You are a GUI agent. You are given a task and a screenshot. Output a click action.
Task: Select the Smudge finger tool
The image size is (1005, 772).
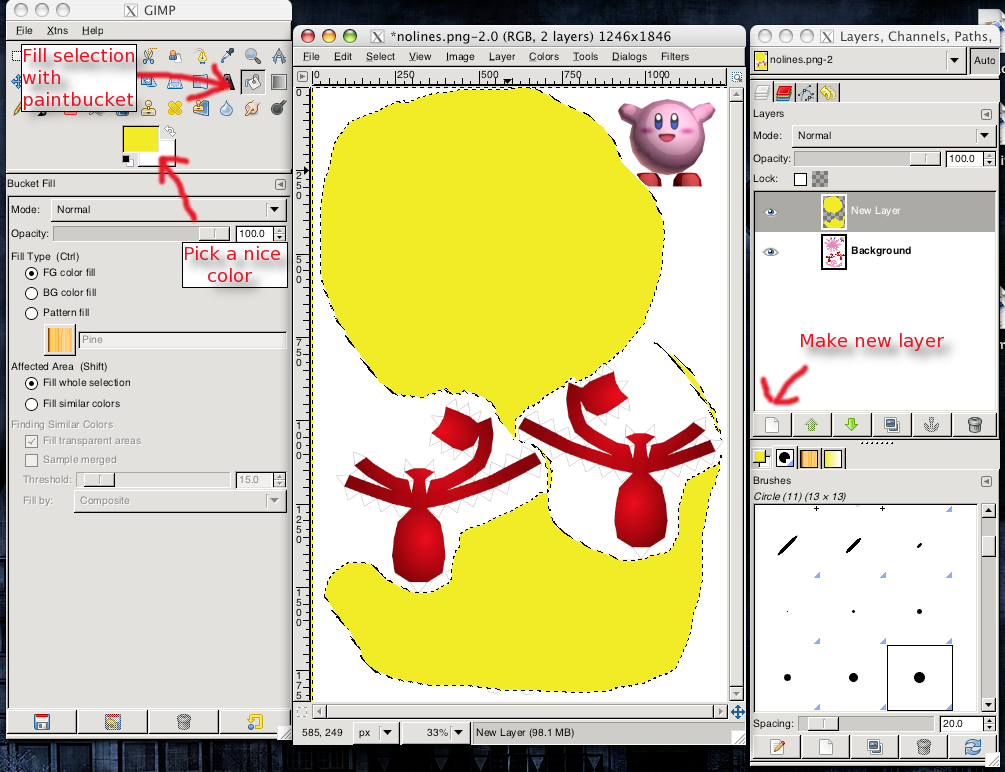(x=253, y=108)
